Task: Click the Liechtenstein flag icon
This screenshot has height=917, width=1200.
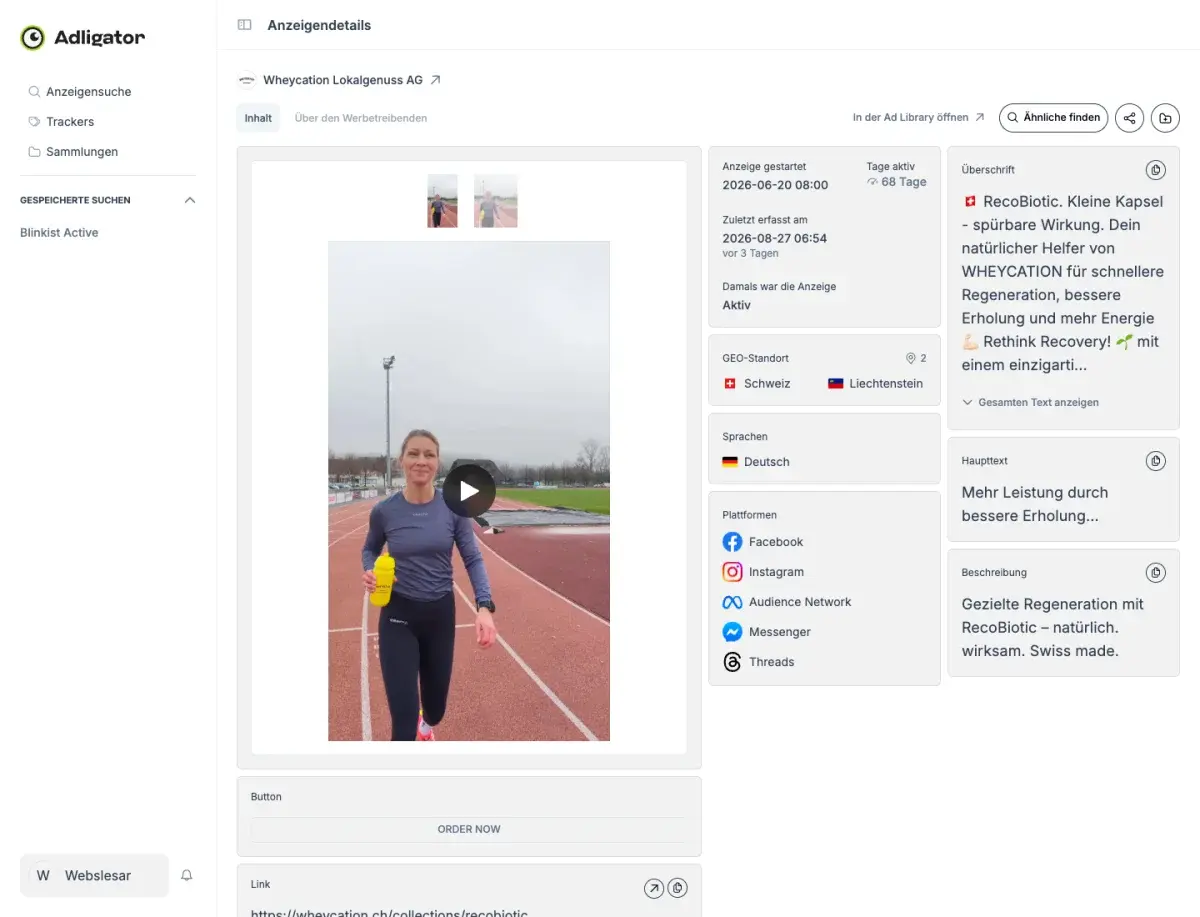Action: tap(836, 384)
